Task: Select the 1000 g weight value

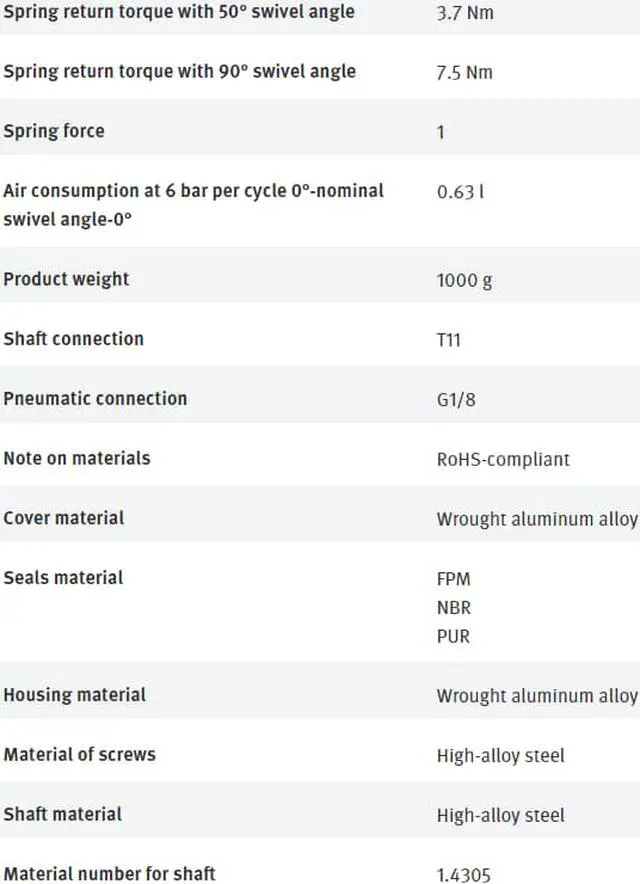Action: coord(464,280)
